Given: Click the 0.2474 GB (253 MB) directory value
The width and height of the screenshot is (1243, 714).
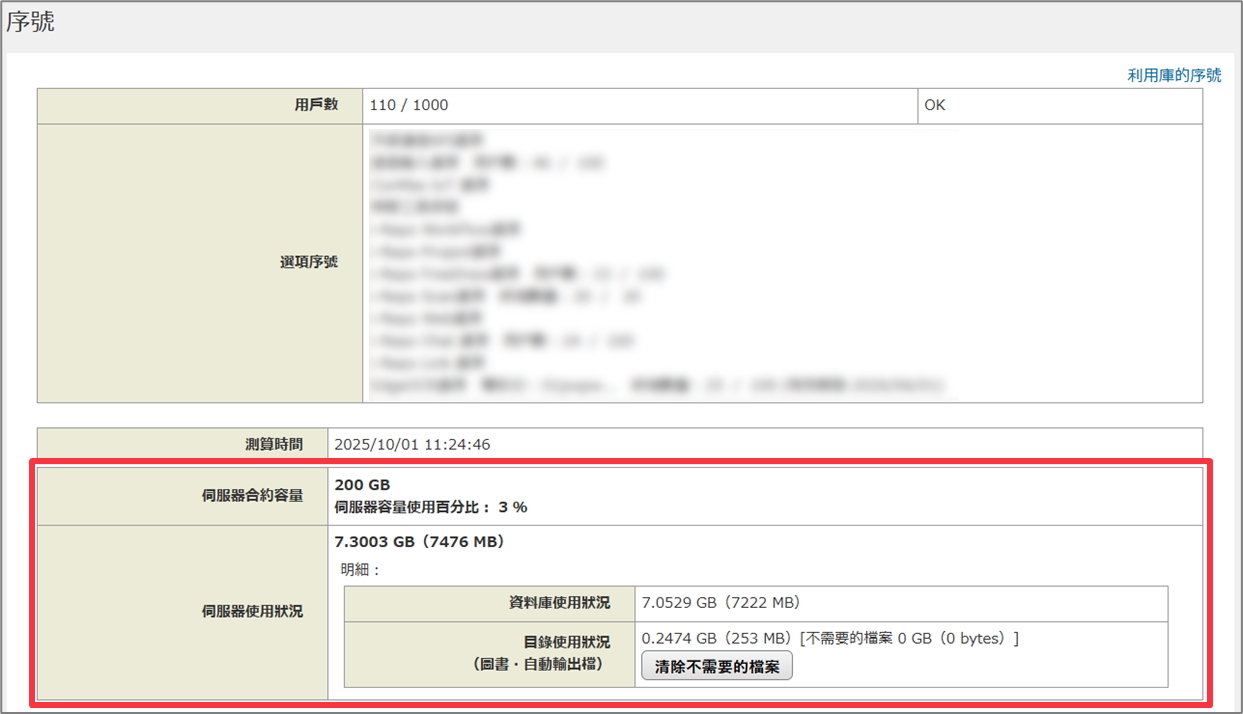Looking at the screenshot, I should [714, 638].
